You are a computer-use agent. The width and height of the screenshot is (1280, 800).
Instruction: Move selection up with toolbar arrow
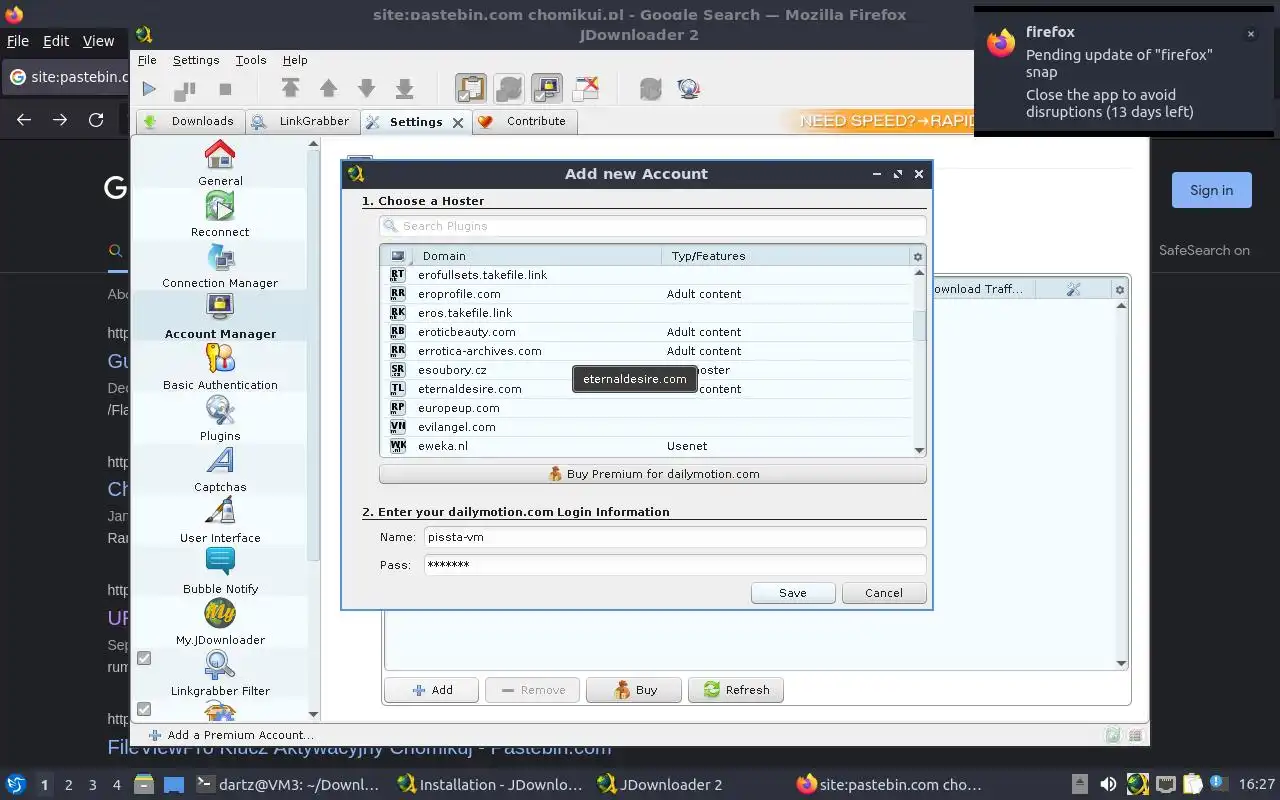[x=328, y=89]
